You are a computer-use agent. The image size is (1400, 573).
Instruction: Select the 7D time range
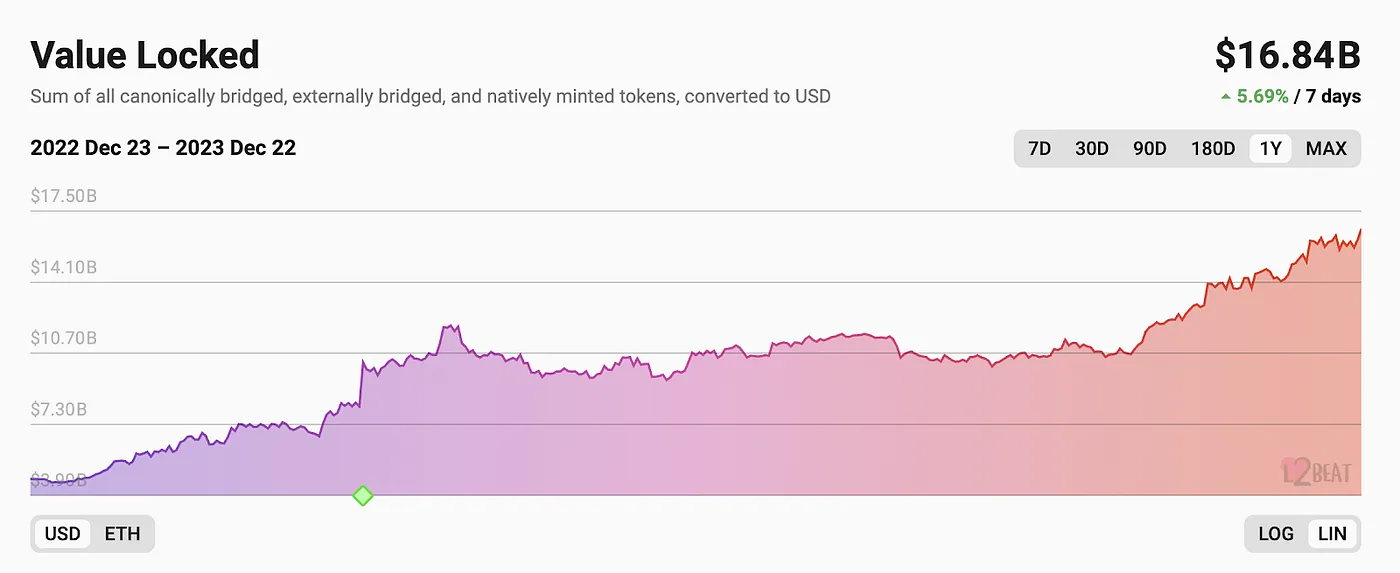click(x=1040, y=149)
